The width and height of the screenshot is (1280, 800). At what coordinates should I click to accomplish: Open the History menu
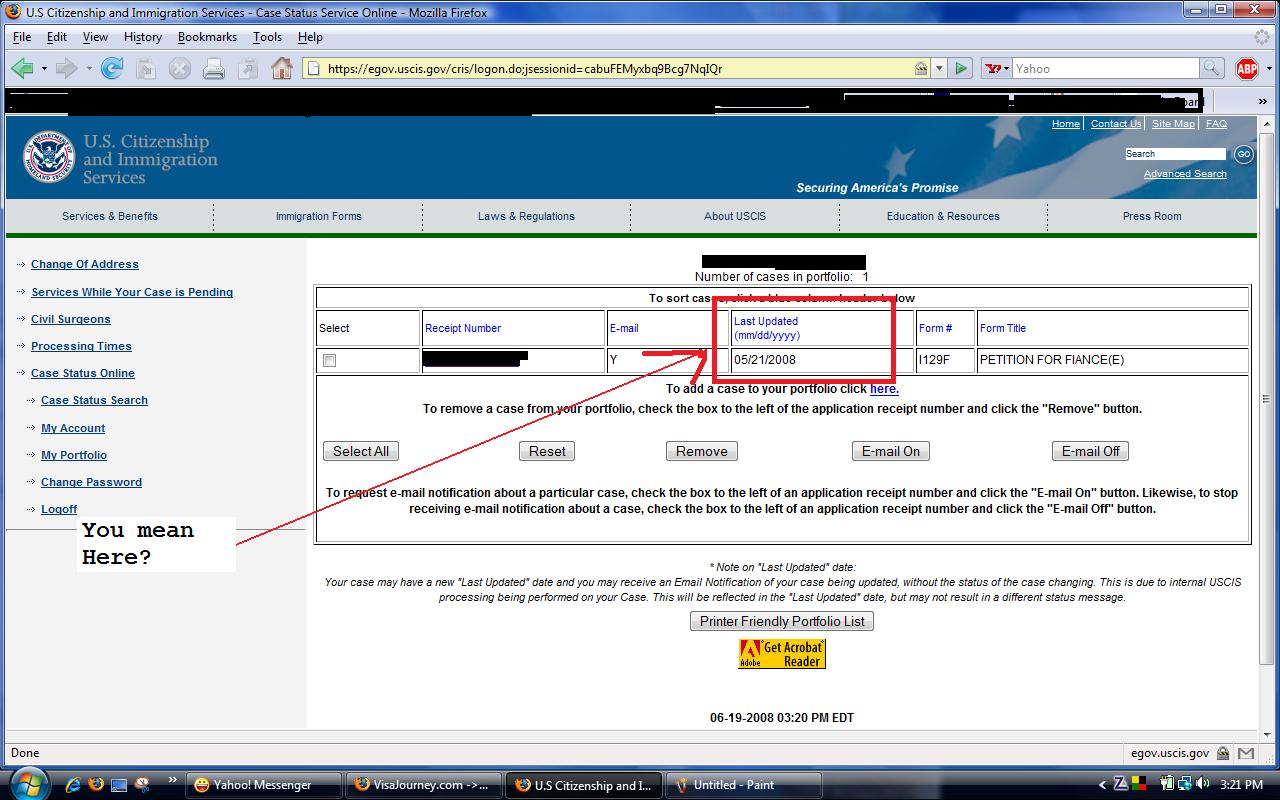[143, 37]
